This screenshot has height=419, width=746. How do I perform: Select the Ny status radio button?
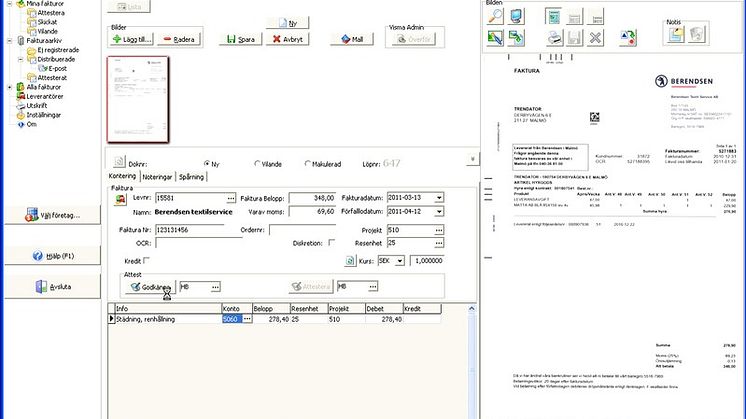(x=207, y=164)
